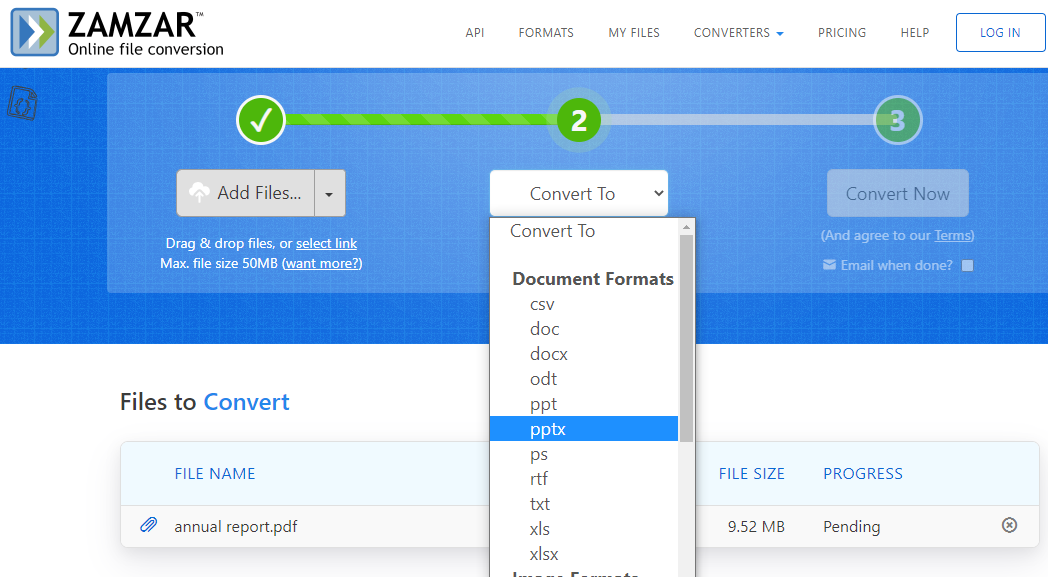Open the Add Files dropdown arrow
Viewport: 1048px width, 577px height.
click(330, 193)
